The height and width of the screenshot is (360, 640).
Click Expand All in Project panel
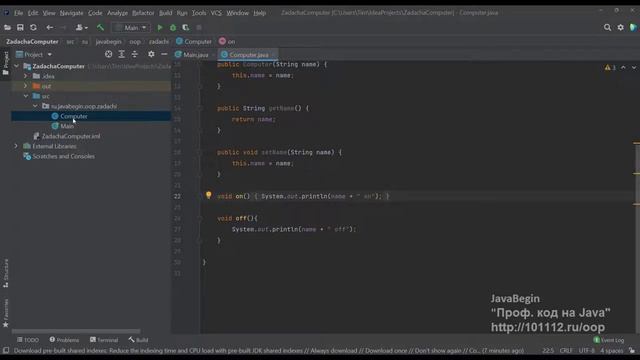pos(122,54)
